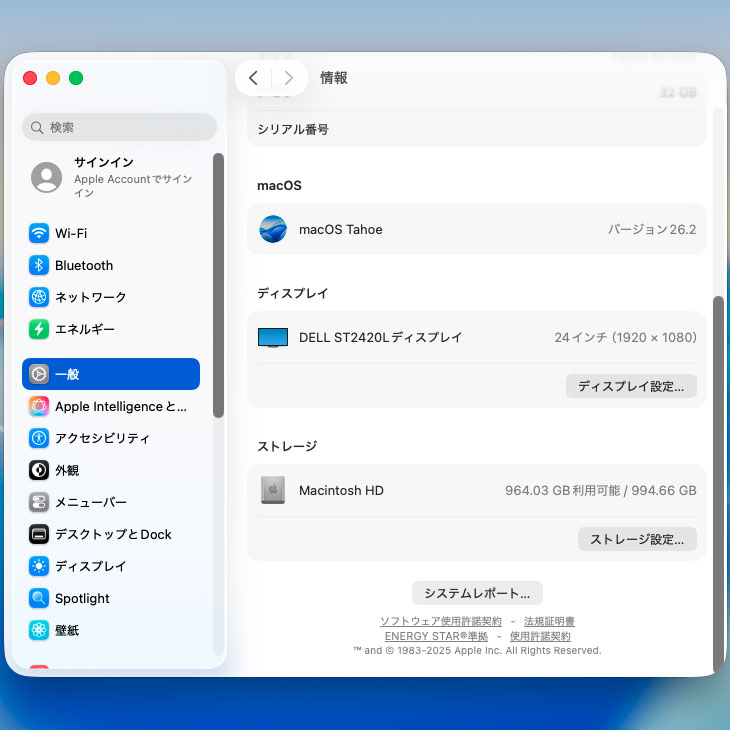
Task: Open the ネットワーク globe icon
Action: [39, 297]
